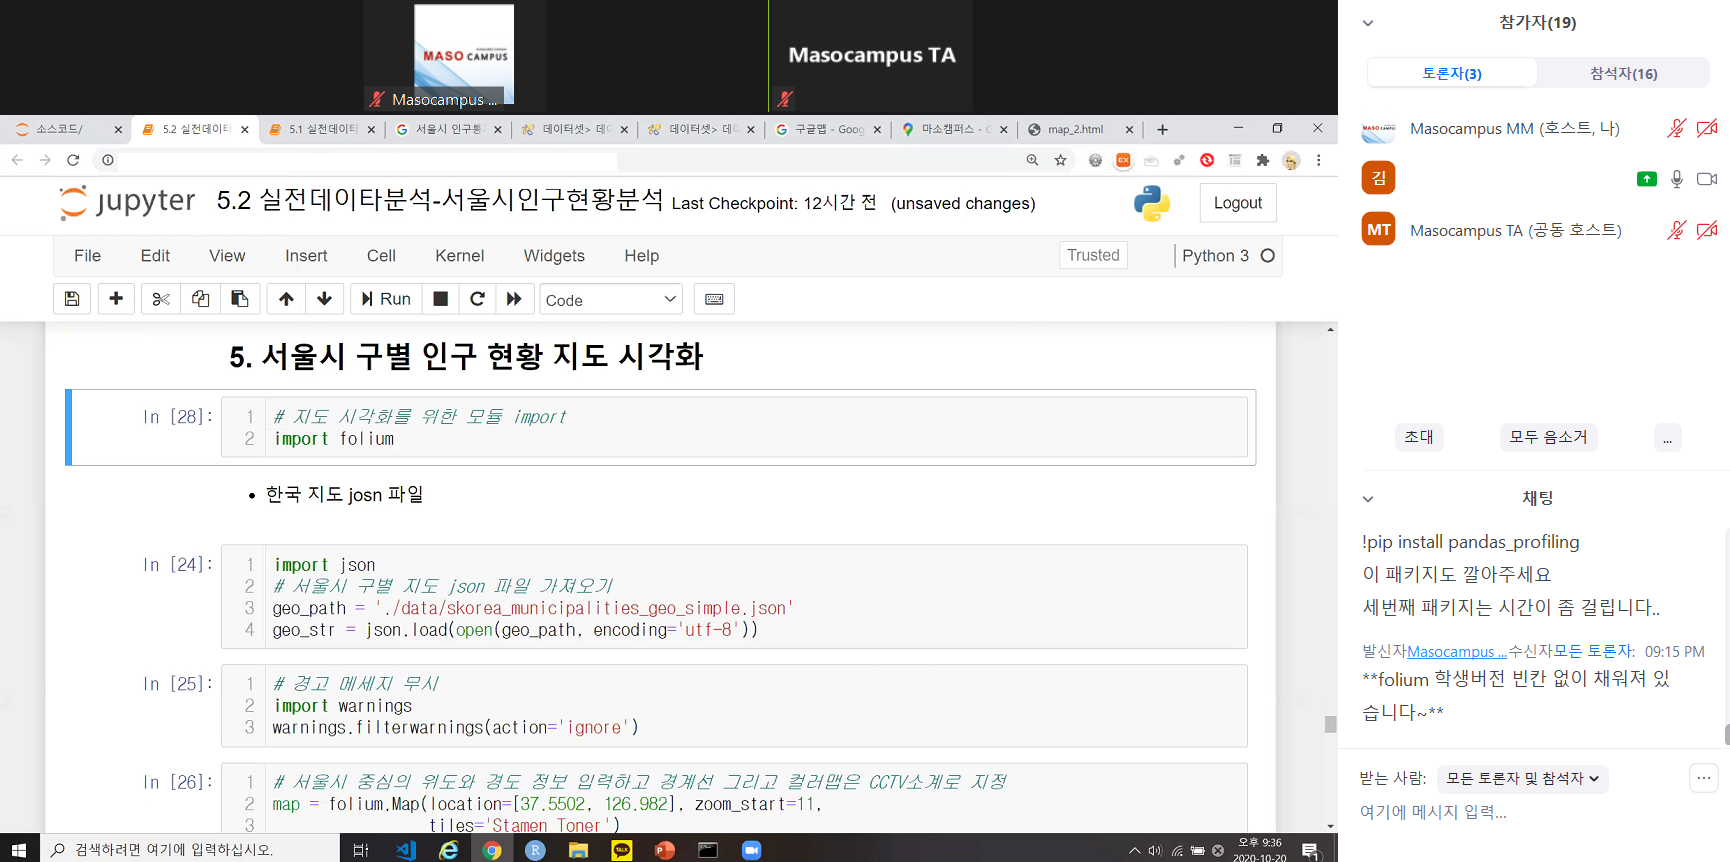This screenshot has width=1730, height=862.
Task: Interrupt the kernel with stop icon
Action: [x=440, y=299]
